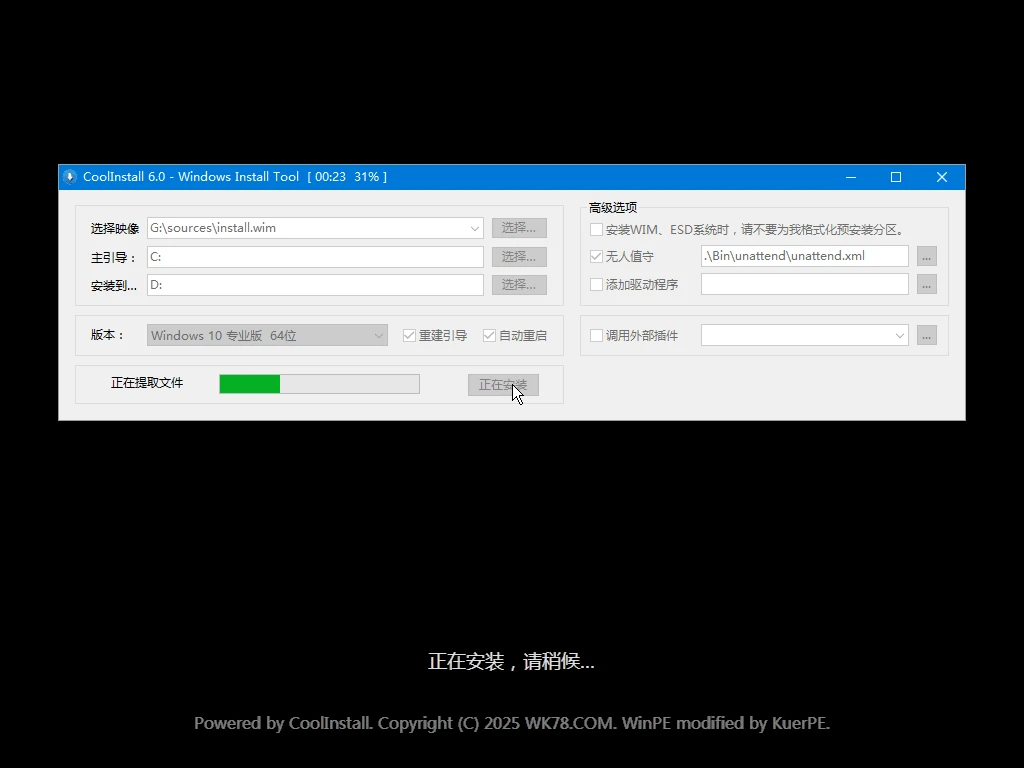
Task: Disable the 自动重启 option
Action: (488, 335)
